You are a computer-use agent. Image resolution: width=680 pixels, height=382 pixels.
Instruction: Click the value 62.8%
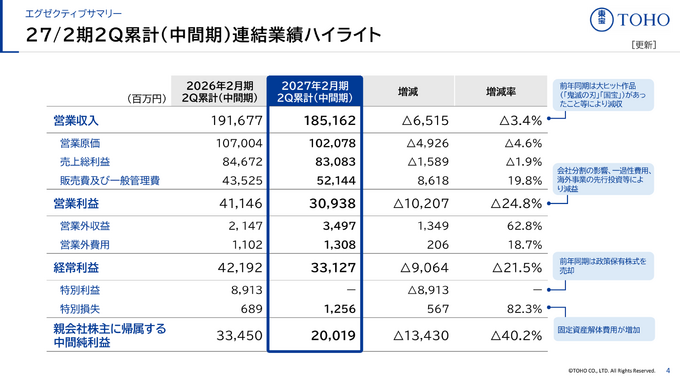pos(525,226)
